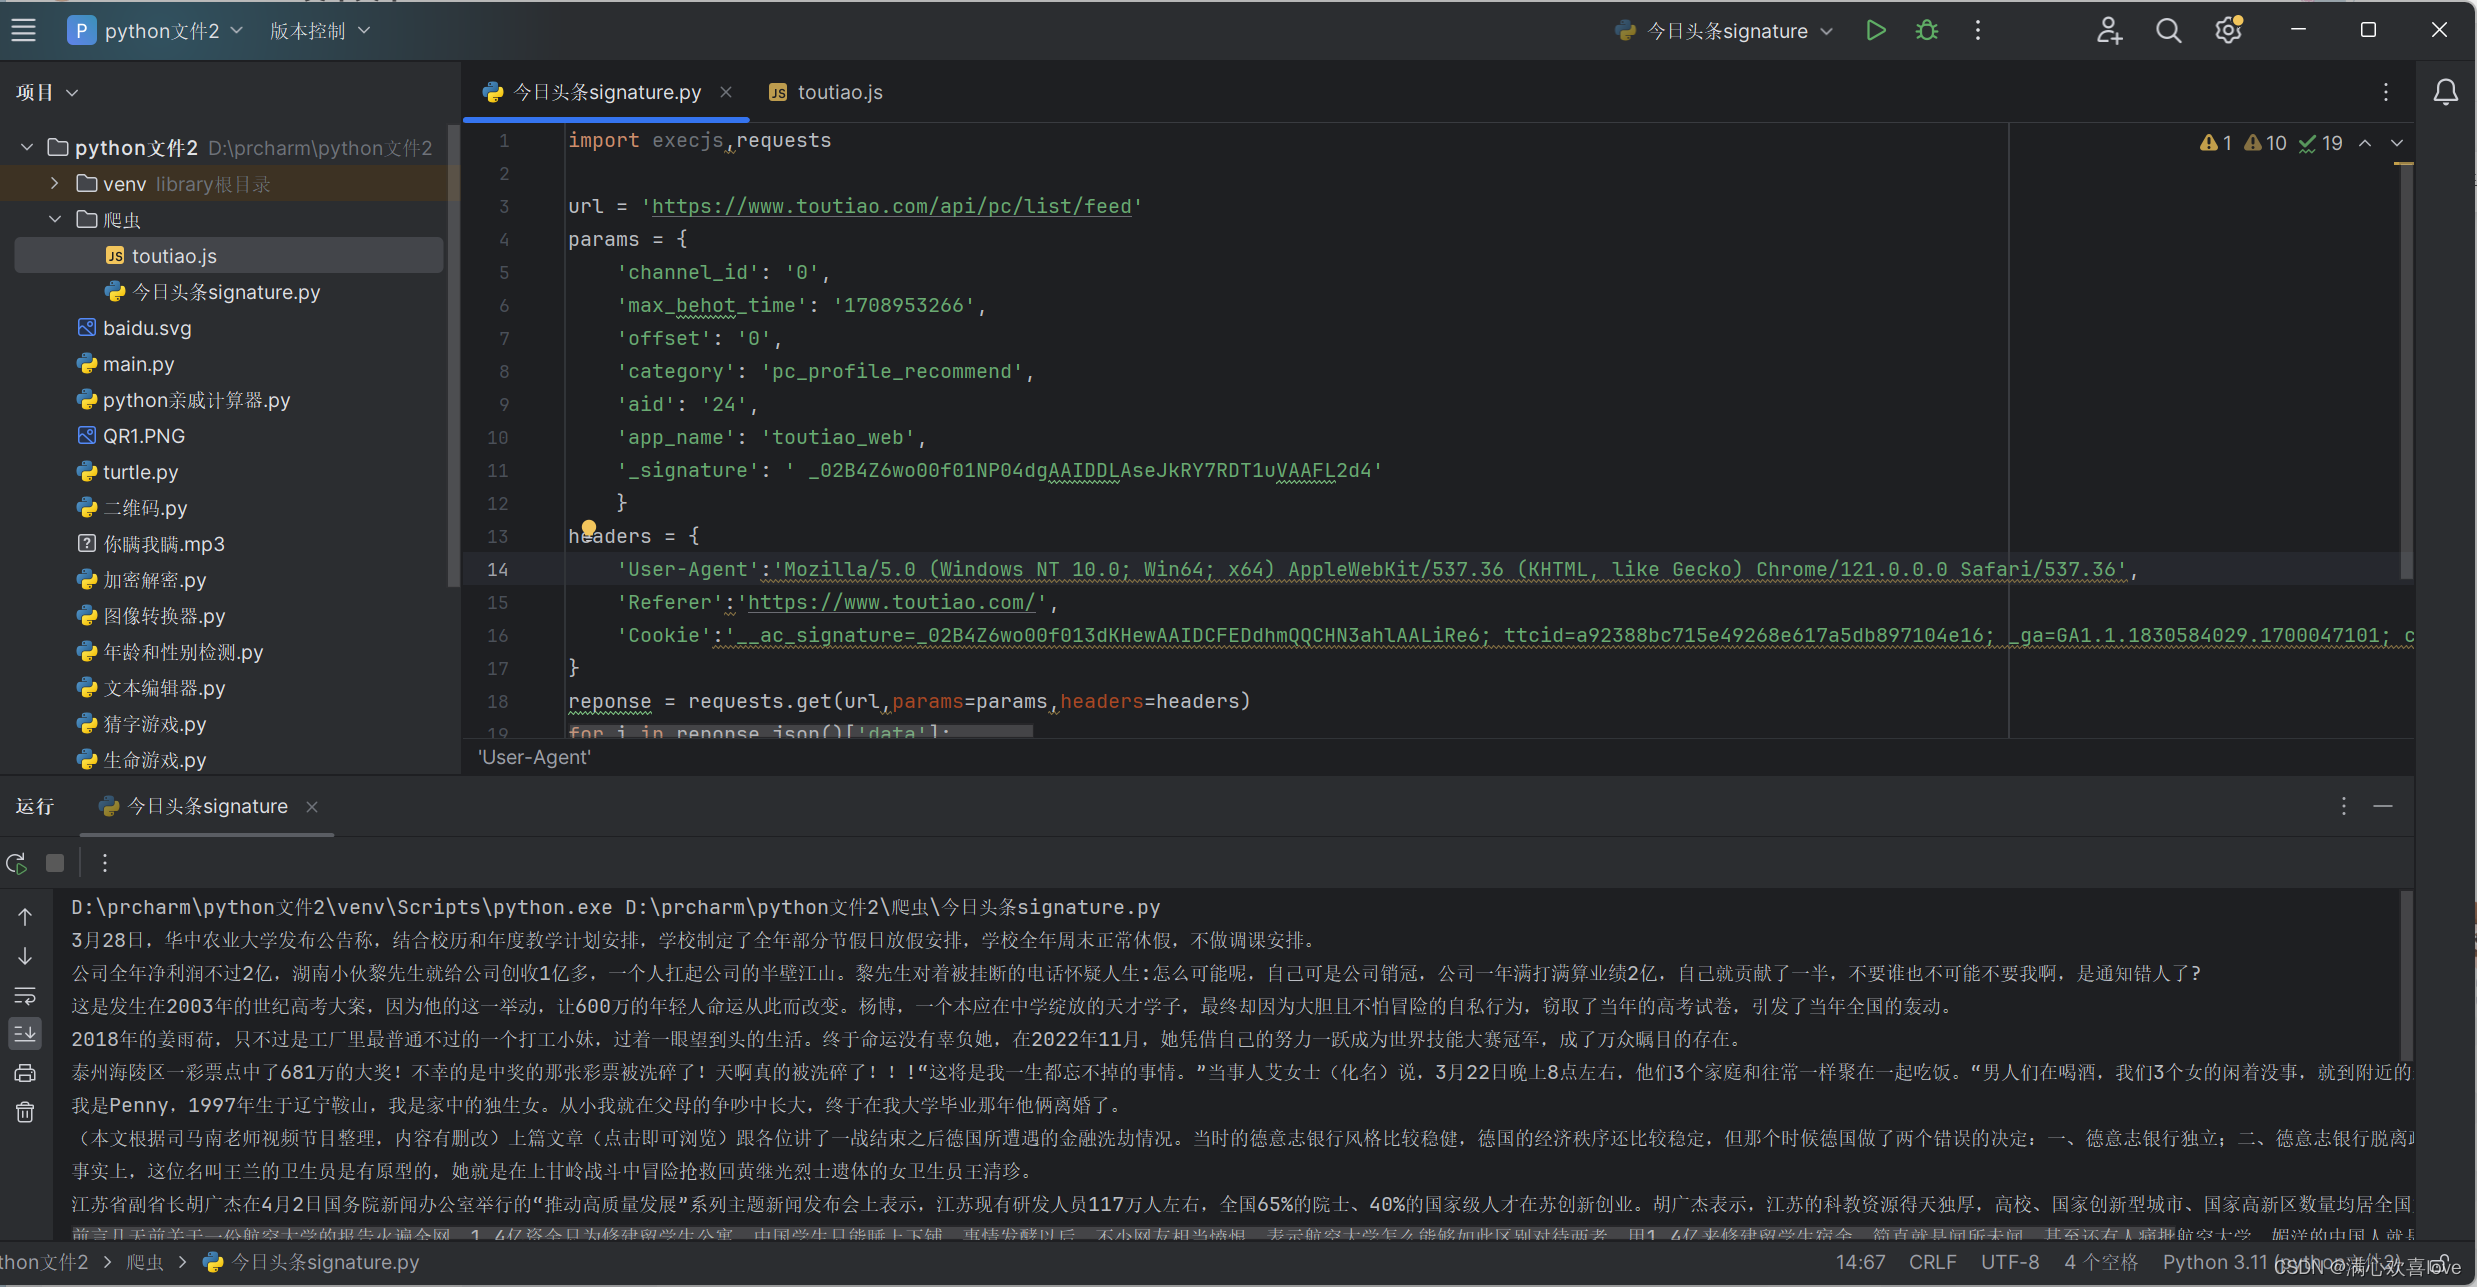Change CRLF line separator

tap(1932, 1263)
